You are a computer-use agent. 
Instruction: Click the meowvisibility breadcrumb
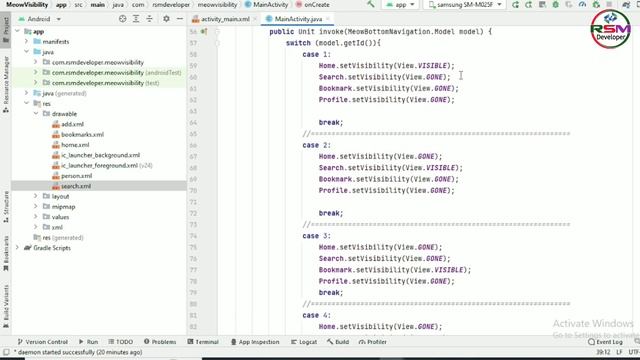[x=217, y=4]
